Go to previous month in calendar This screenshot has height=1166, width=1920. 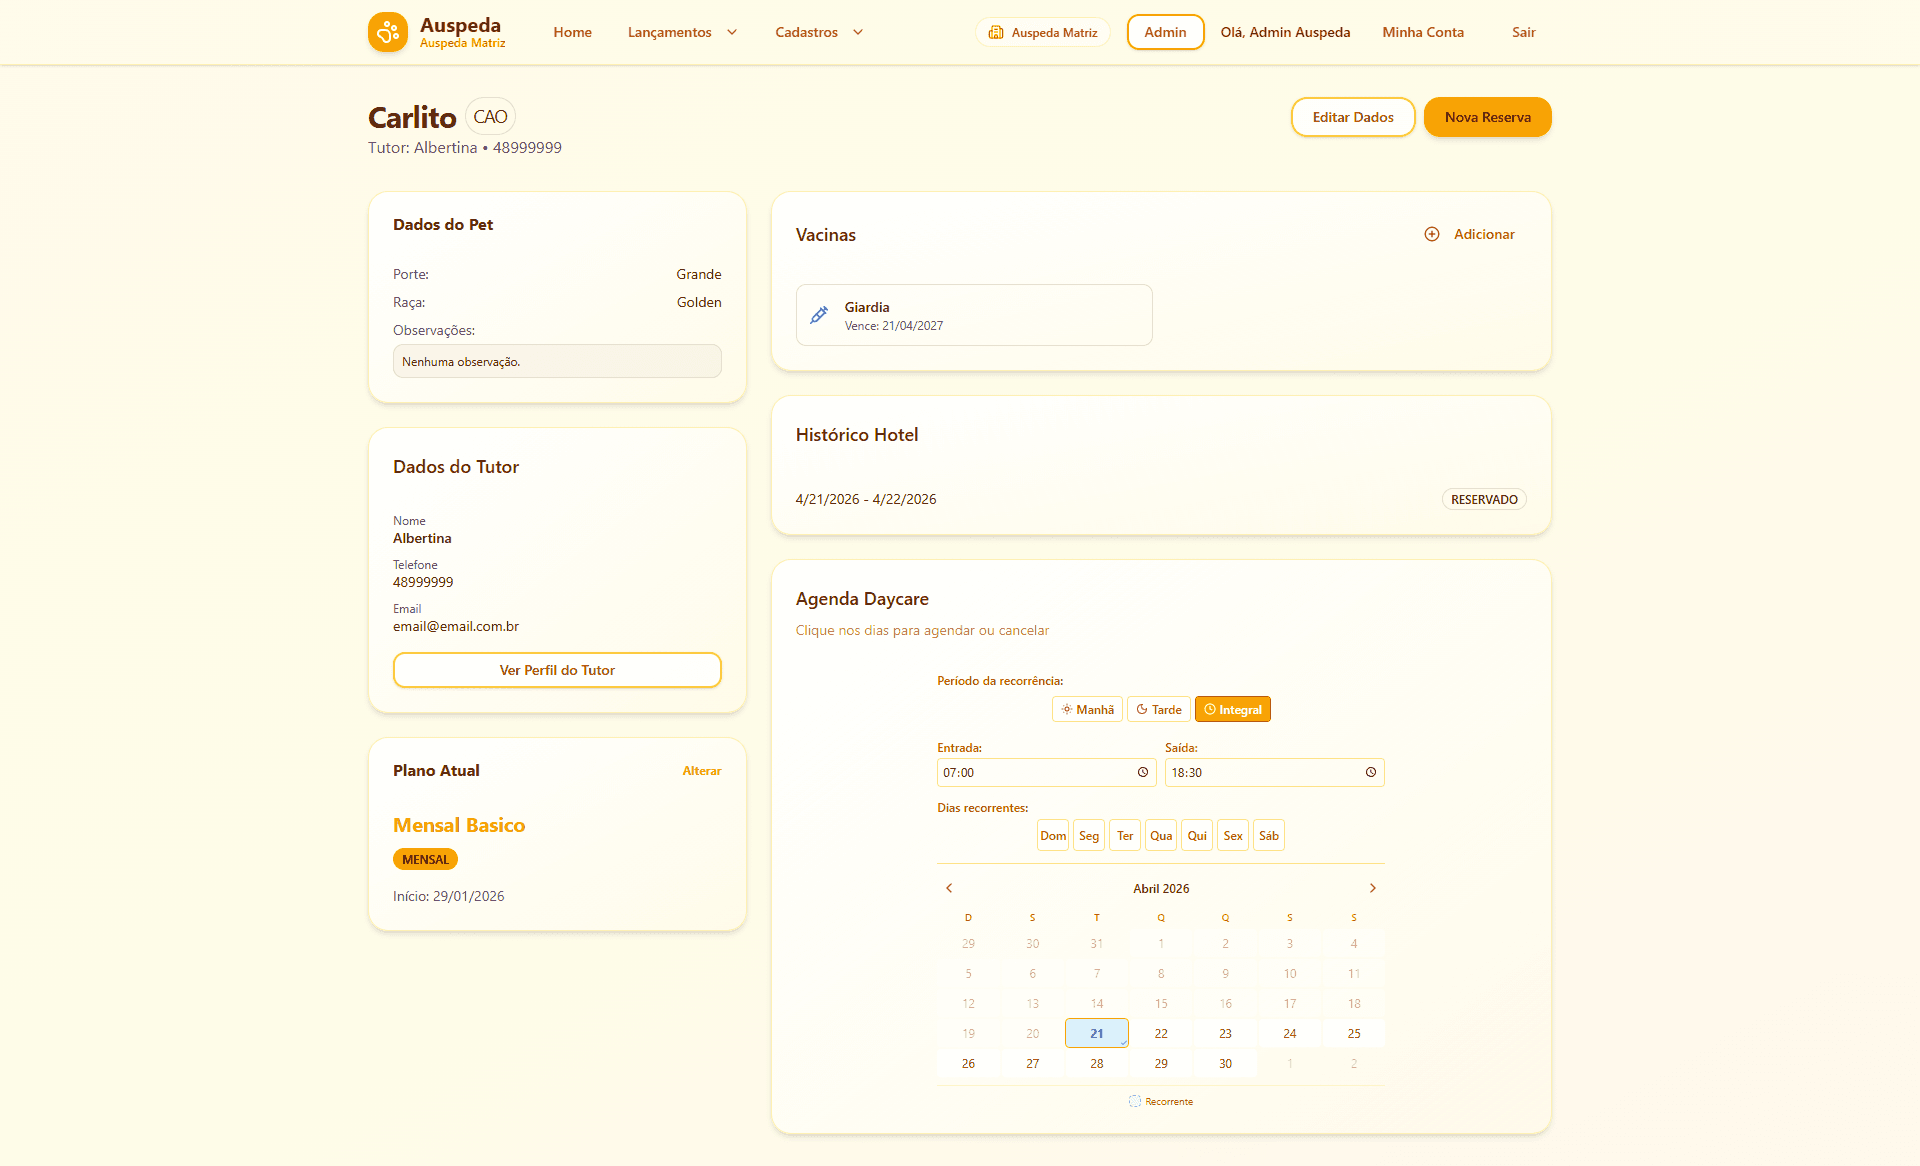[949, 888]
